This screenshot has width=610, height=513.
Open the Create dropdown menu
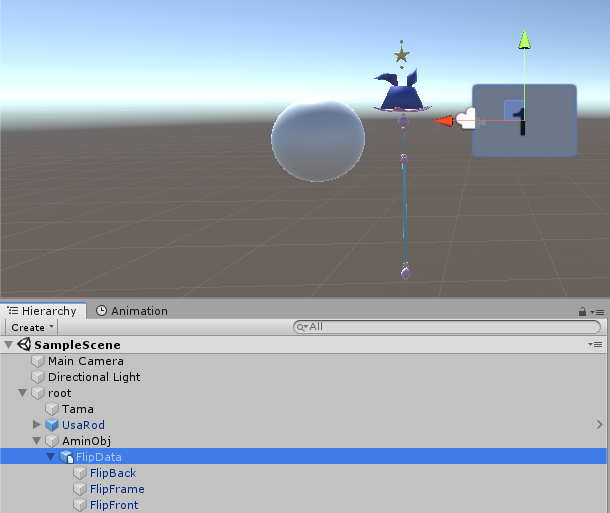[32, 327]
